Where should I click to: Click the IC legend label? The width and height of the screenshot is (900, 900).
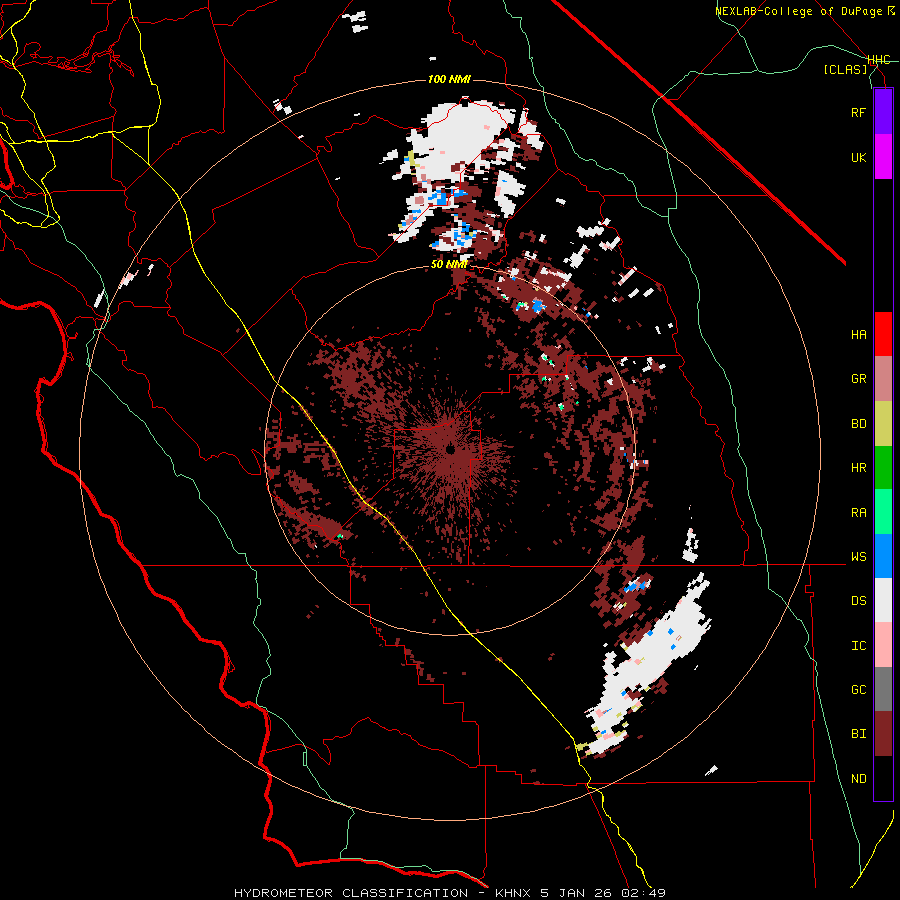coord(858,646)
